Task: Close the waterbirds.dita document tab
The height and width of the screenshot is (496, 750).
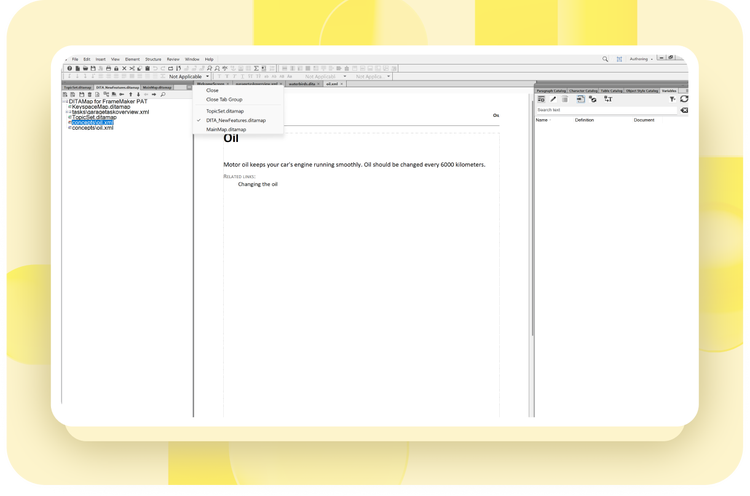Action: click(x=318, y=84)
